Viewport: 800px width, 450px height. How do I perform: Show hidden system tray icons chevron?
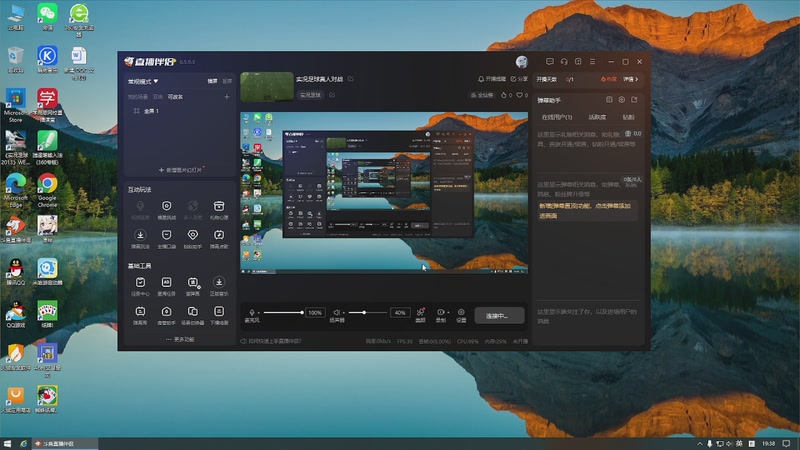(x=699, y=444)
